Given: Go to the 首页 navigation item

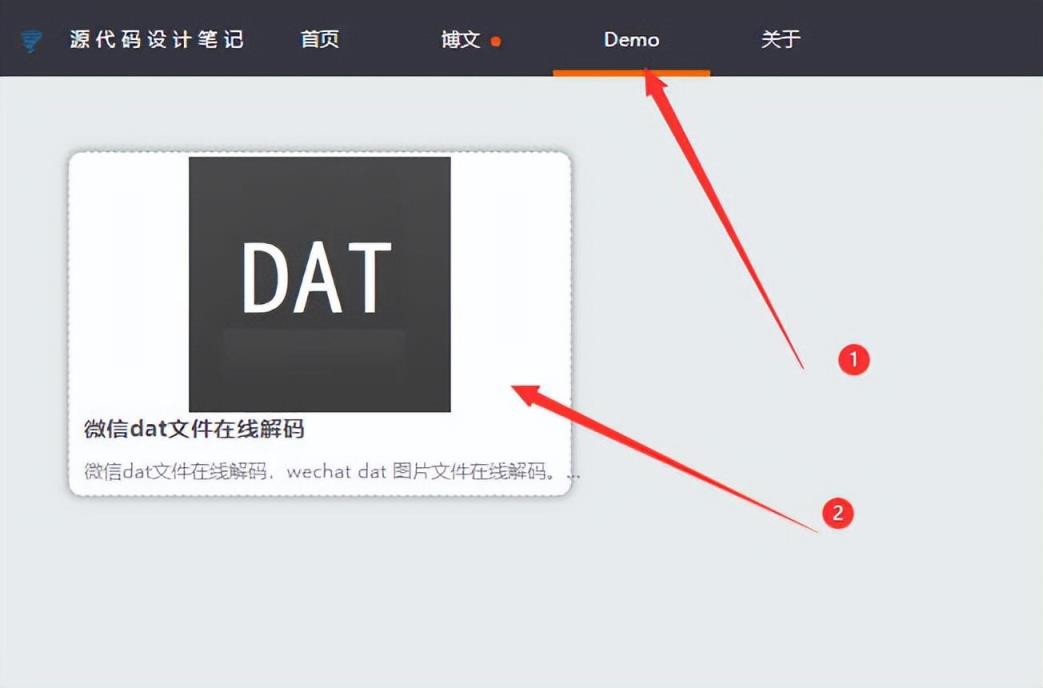Looking at the screenshot, I should [x=320, y=39].
